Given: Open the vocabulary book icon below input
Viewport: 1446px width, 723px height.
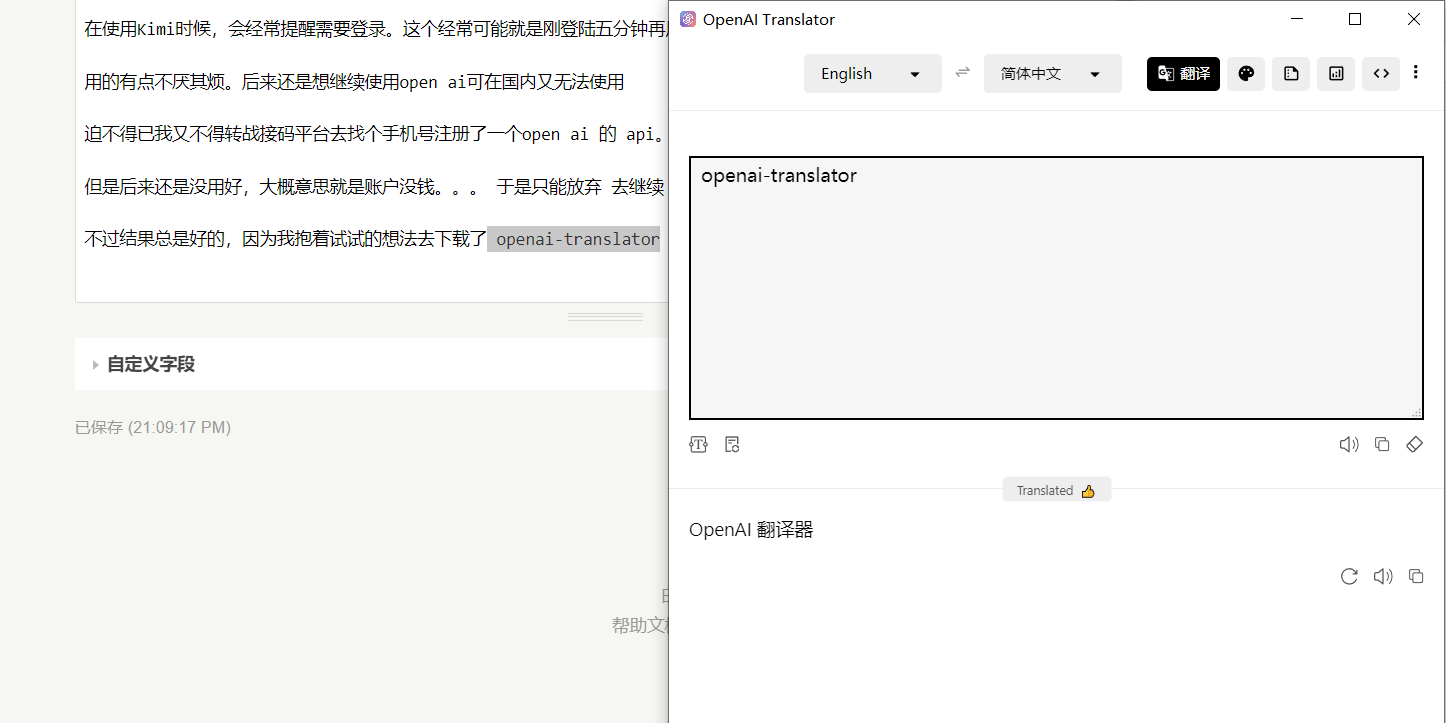Looking at the screenshot, I should coord(732,445).
